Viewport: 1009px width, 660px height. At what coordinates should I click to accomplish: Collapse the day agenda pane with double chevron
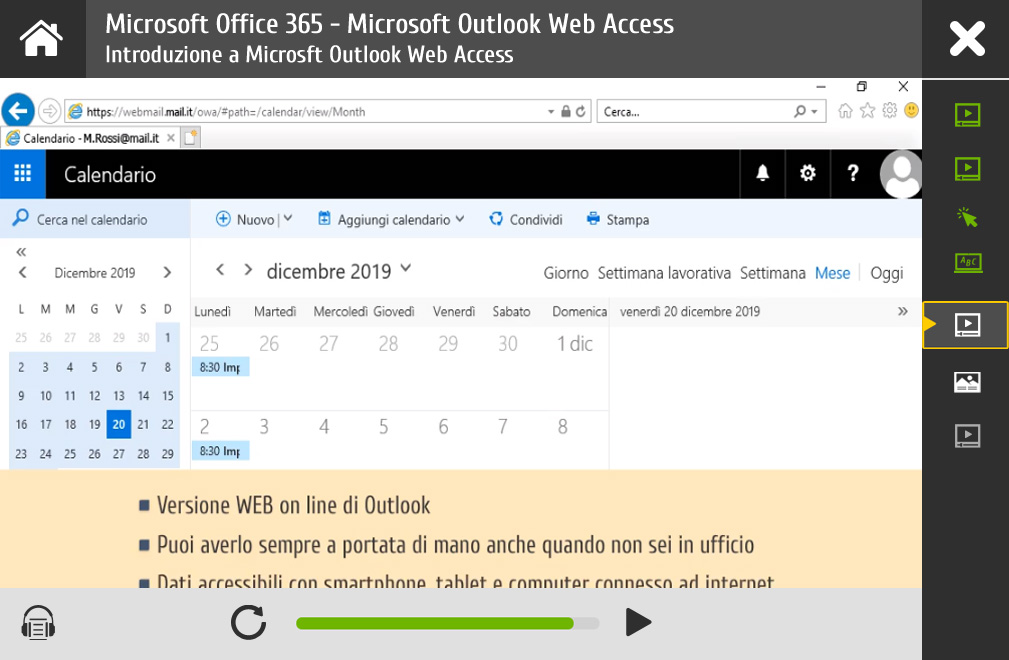point(903,311)
